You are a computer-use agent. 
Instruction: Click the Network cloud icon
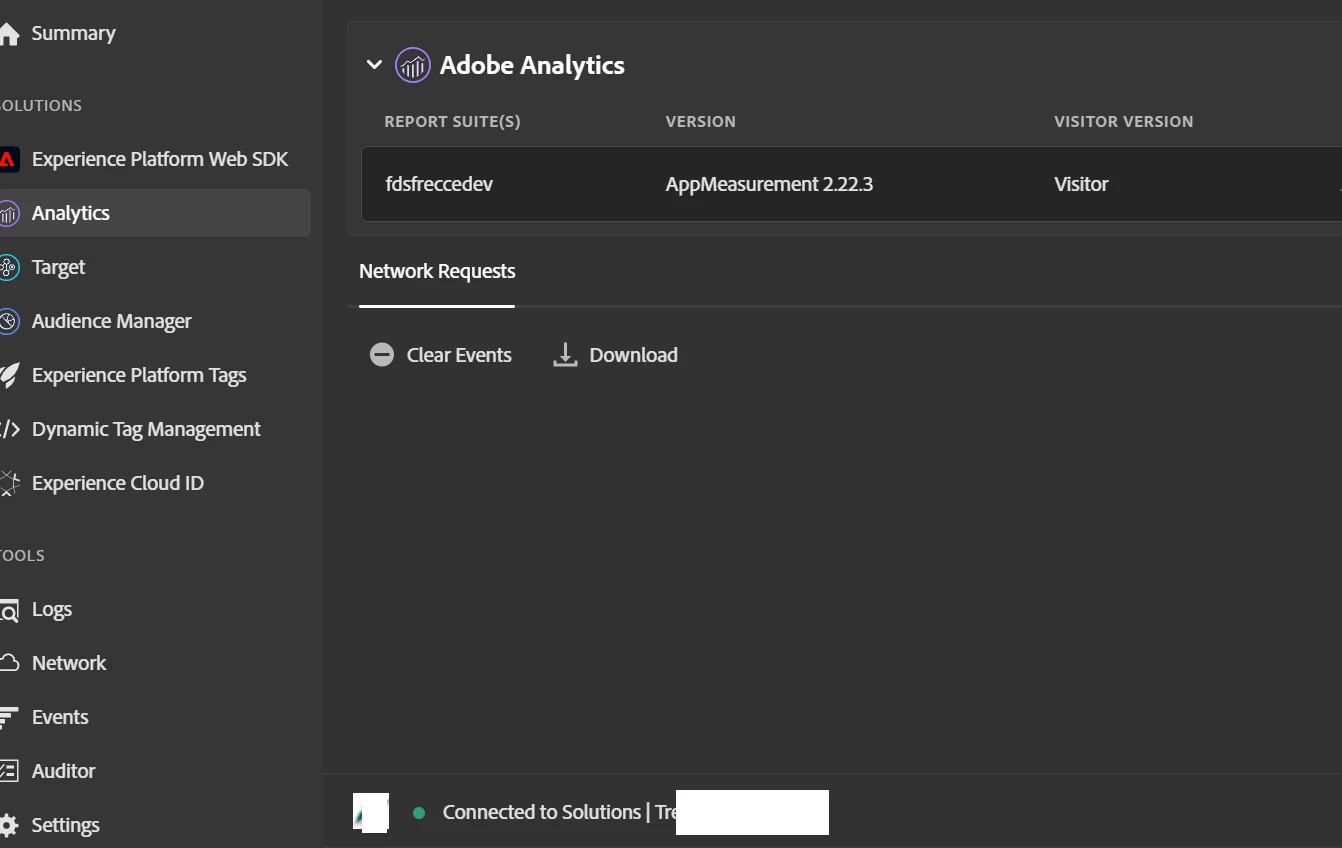(x=9, y=663)
